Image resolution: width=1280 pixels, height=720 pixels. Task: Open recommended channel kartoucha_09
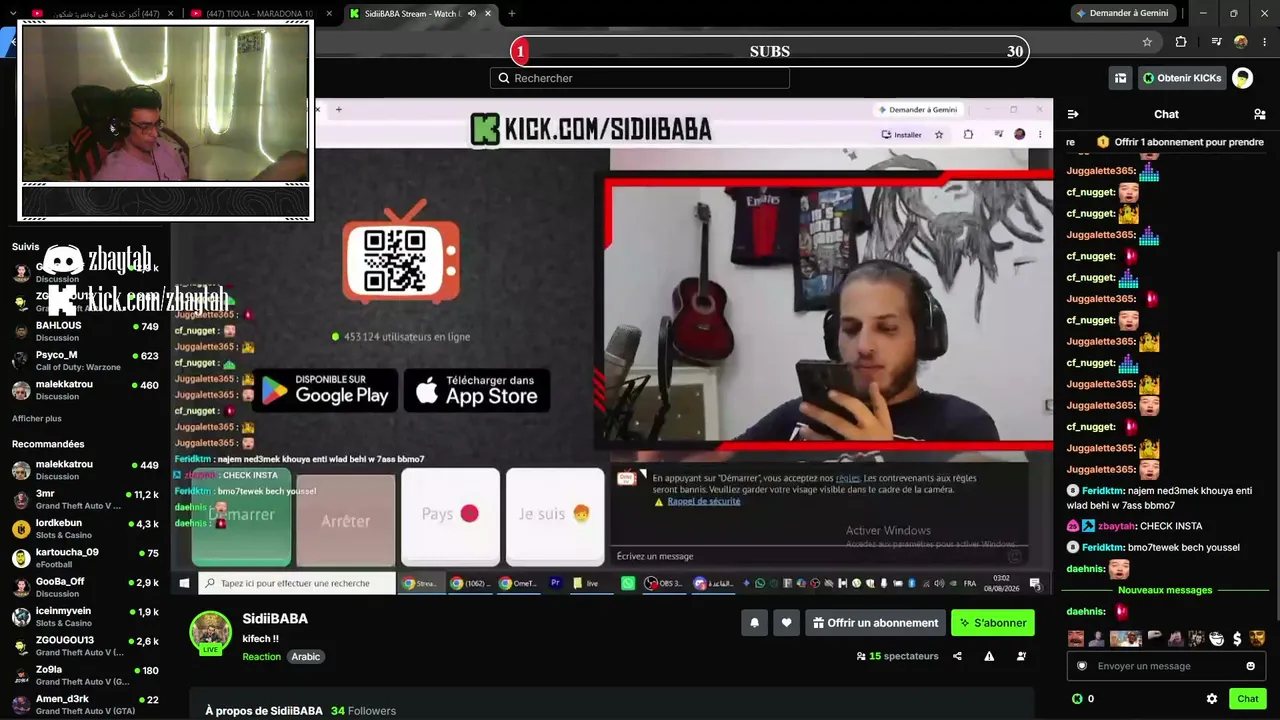pyautogui.click(x=85, y=558)
